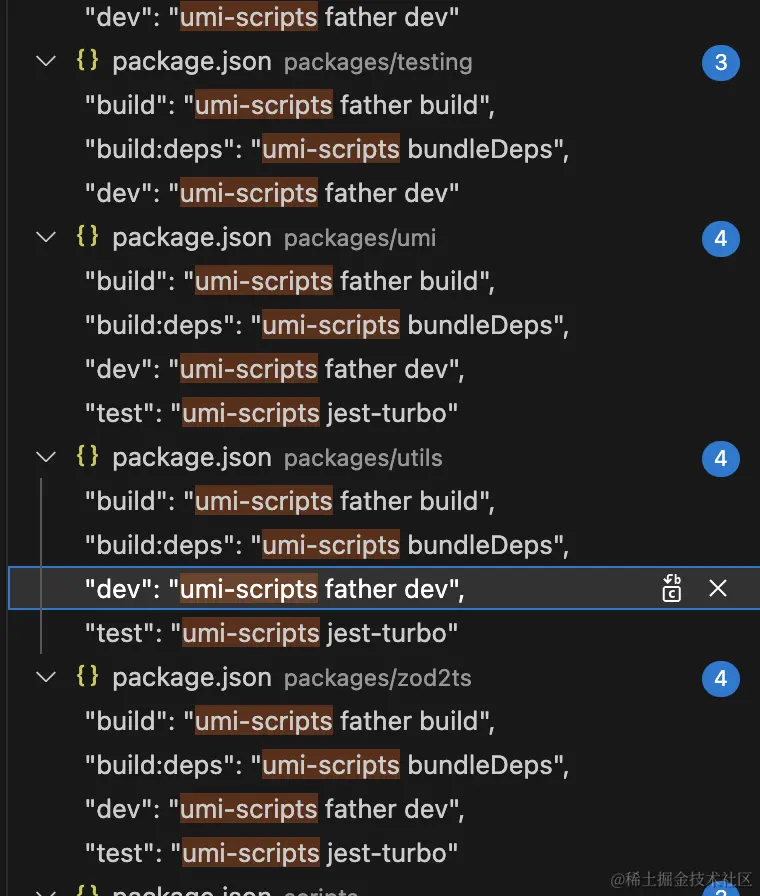Open the package.json file entry in packages/zod2ts
The height and width of the screenshot is (896, 760).
coord(191,678)
